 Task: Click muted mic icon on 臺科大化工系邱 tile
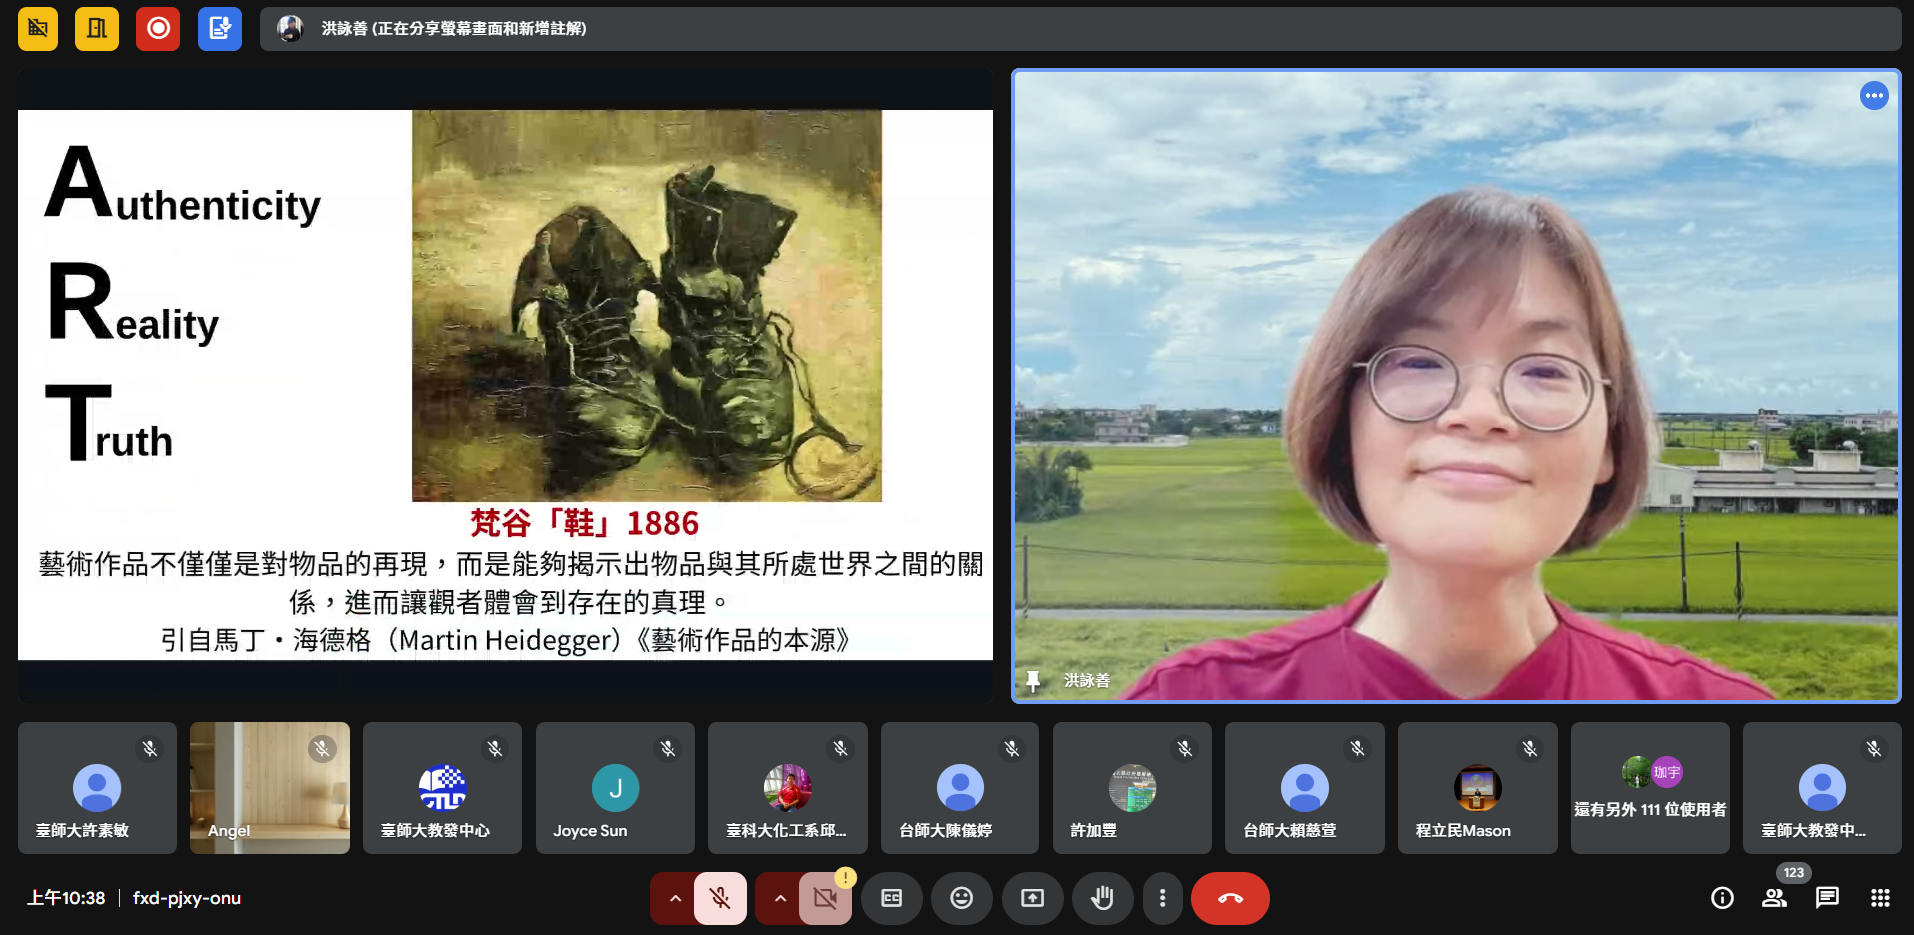click(x=840, y=749)
